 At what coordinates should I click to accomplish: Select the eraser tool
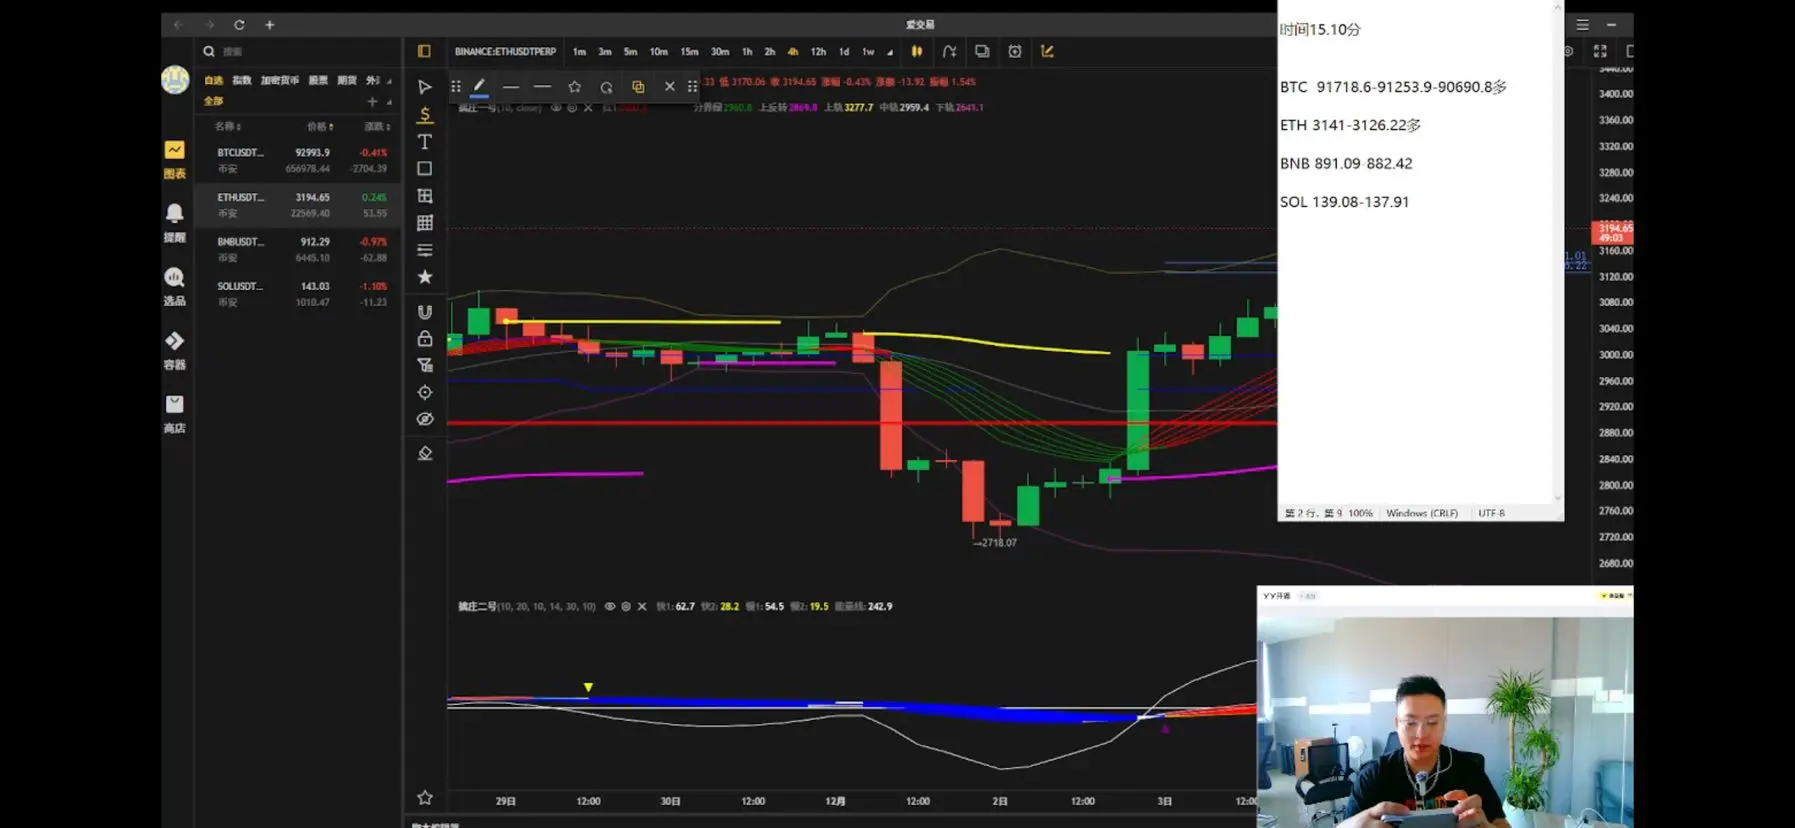(x=424, y=453)
